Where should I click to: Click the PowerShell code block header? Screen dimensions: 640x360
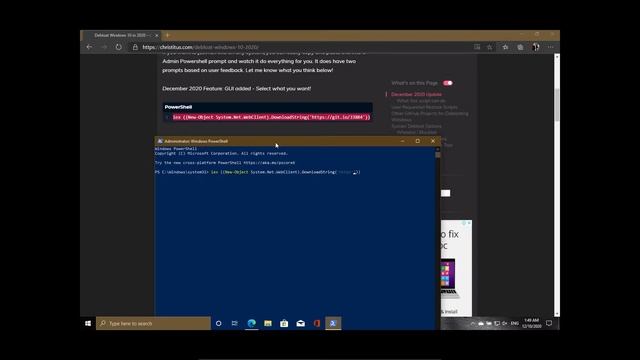[267, 107]
